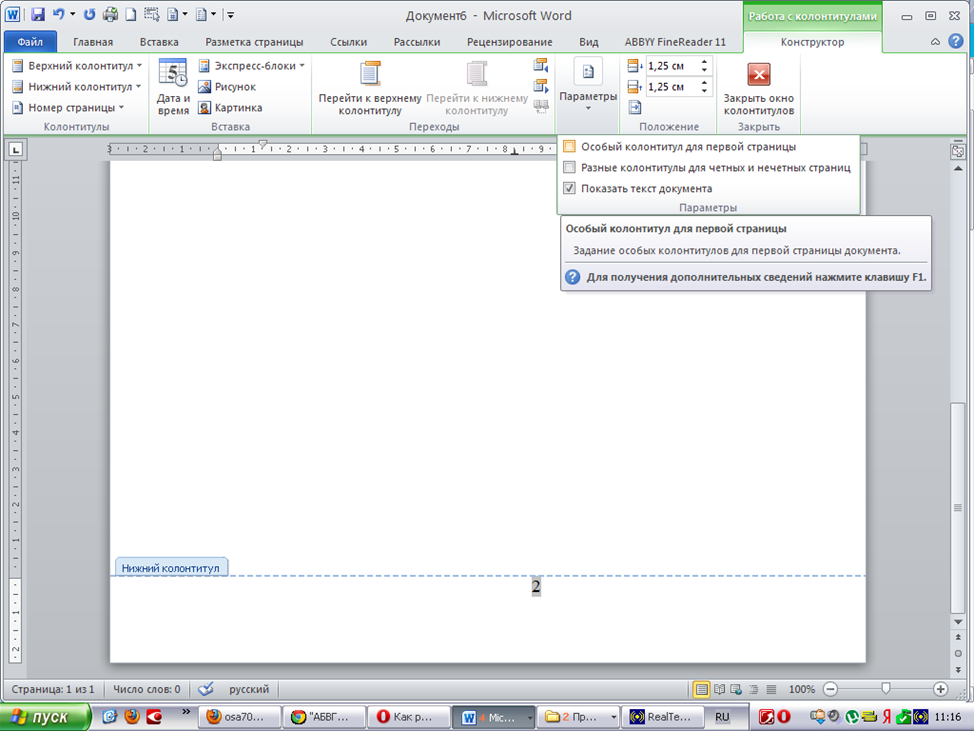Viewport: 974px width, 731px height.
Task: Create a new blank document icon
Action: coord(130,14)
